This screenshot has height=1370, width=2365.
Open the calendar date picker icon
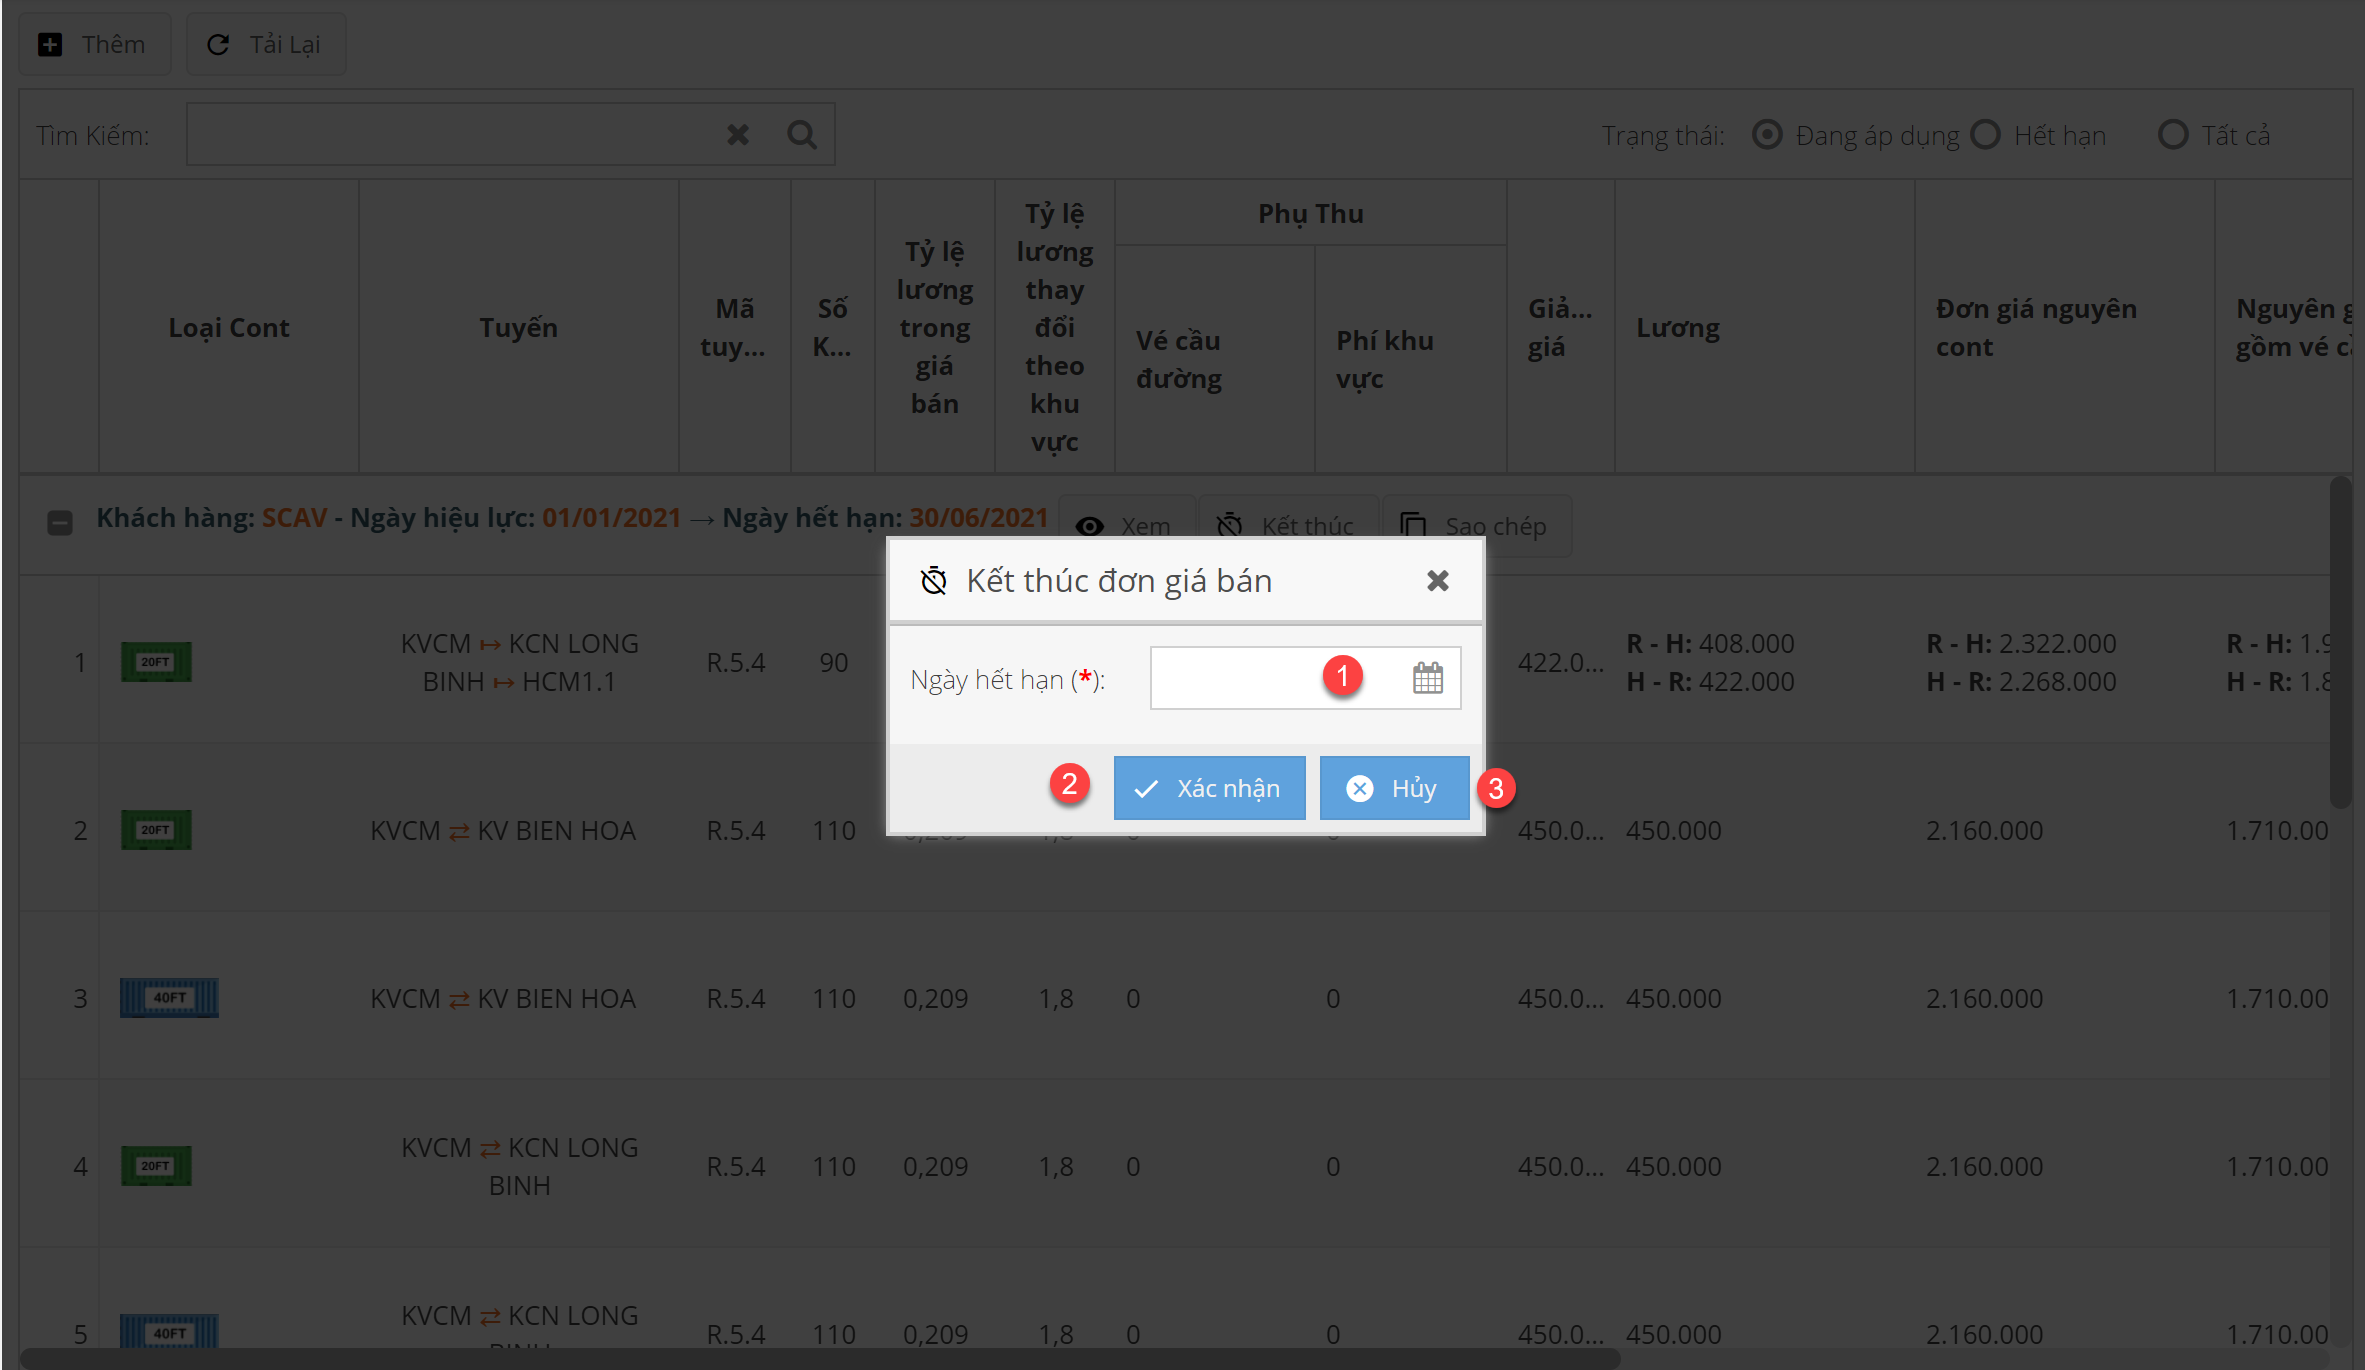[x=1427, y=678]
